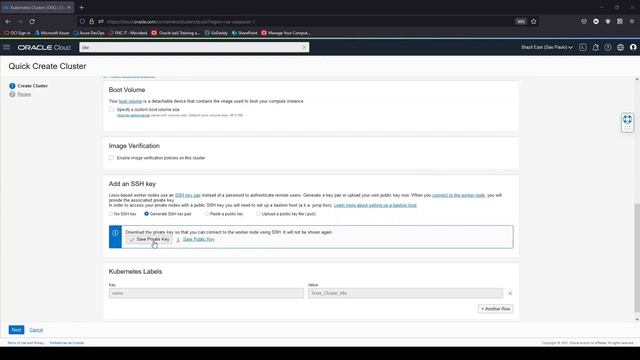Screen dimensions: 640x360
Task: Click the tracking protection shield icon
Action: click(82, 21)
